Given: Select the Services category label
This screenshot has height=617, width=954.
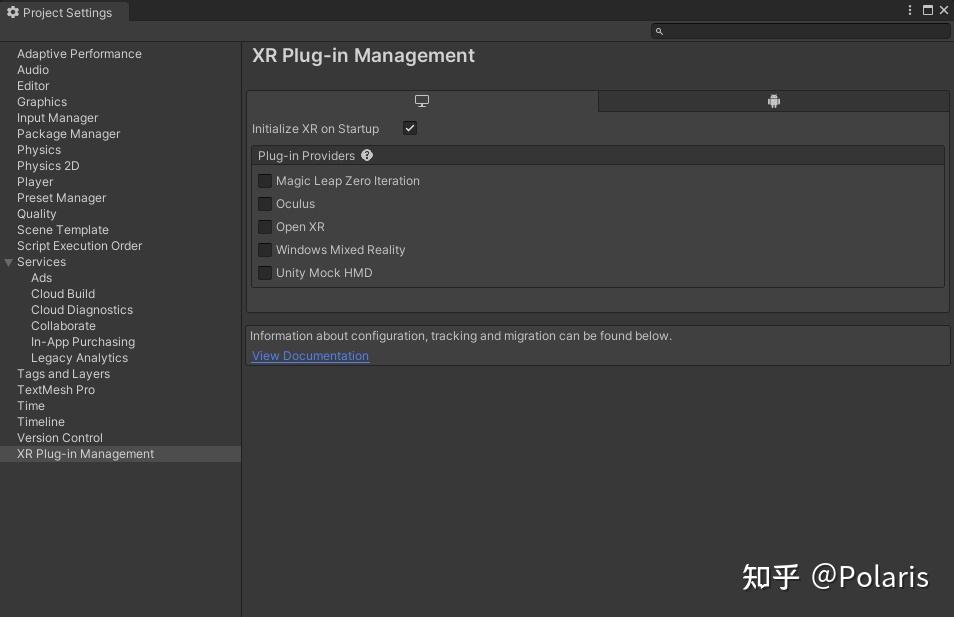Looking at the screenshot, I should click(x=41, y=262).
